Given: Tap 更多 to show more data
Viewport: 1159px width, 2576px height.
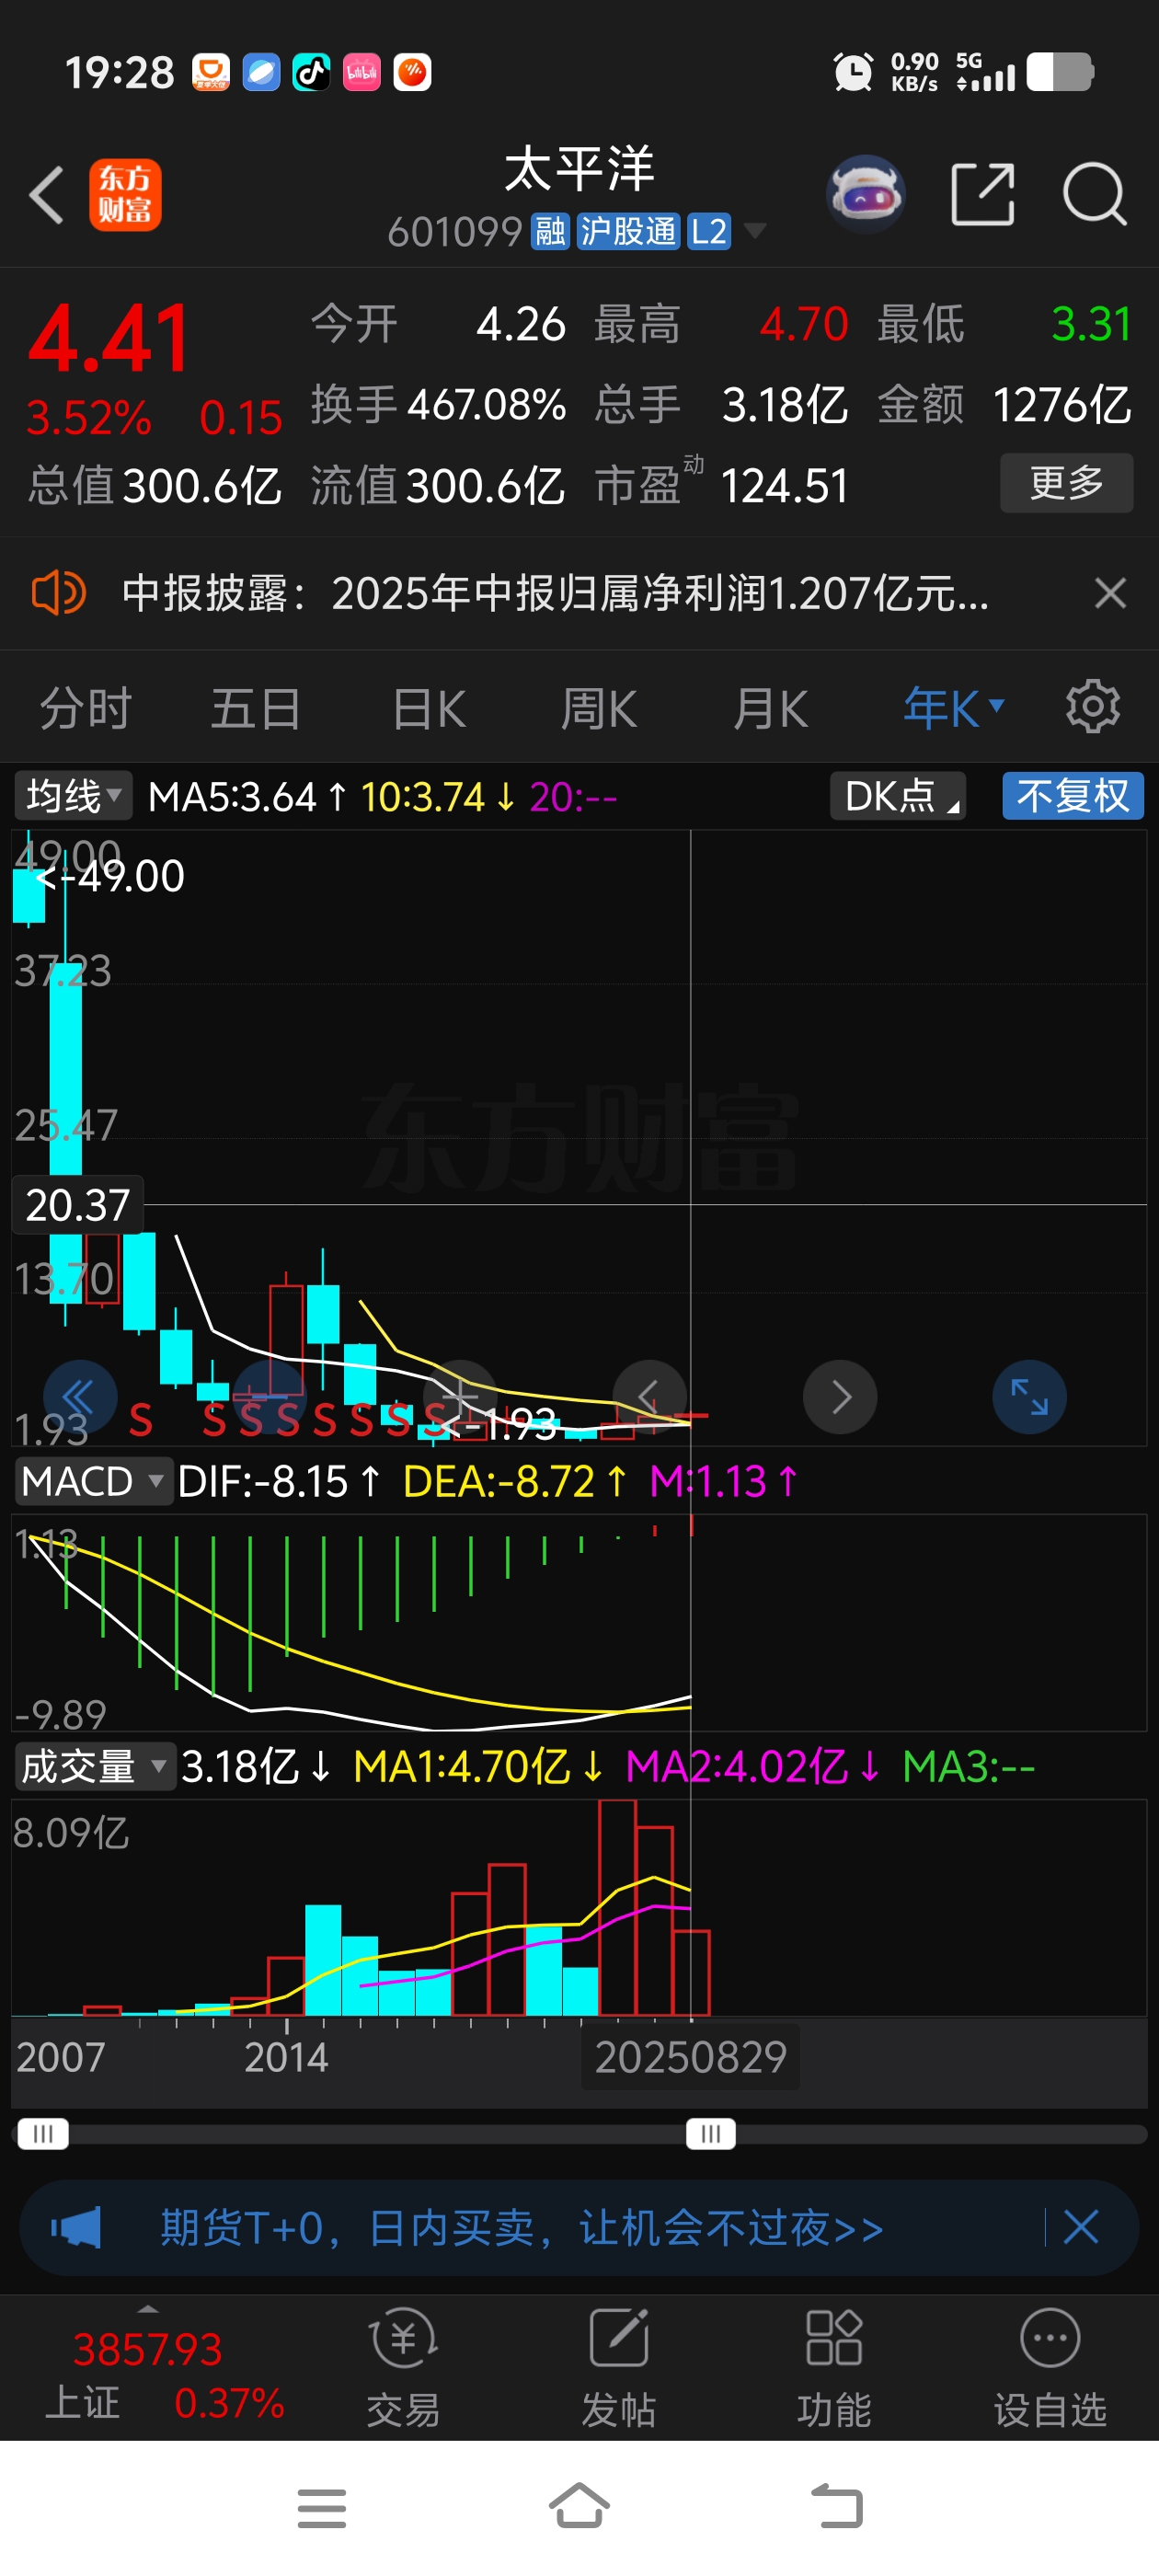Looking at the screenshot, I should pos(1066,483).
